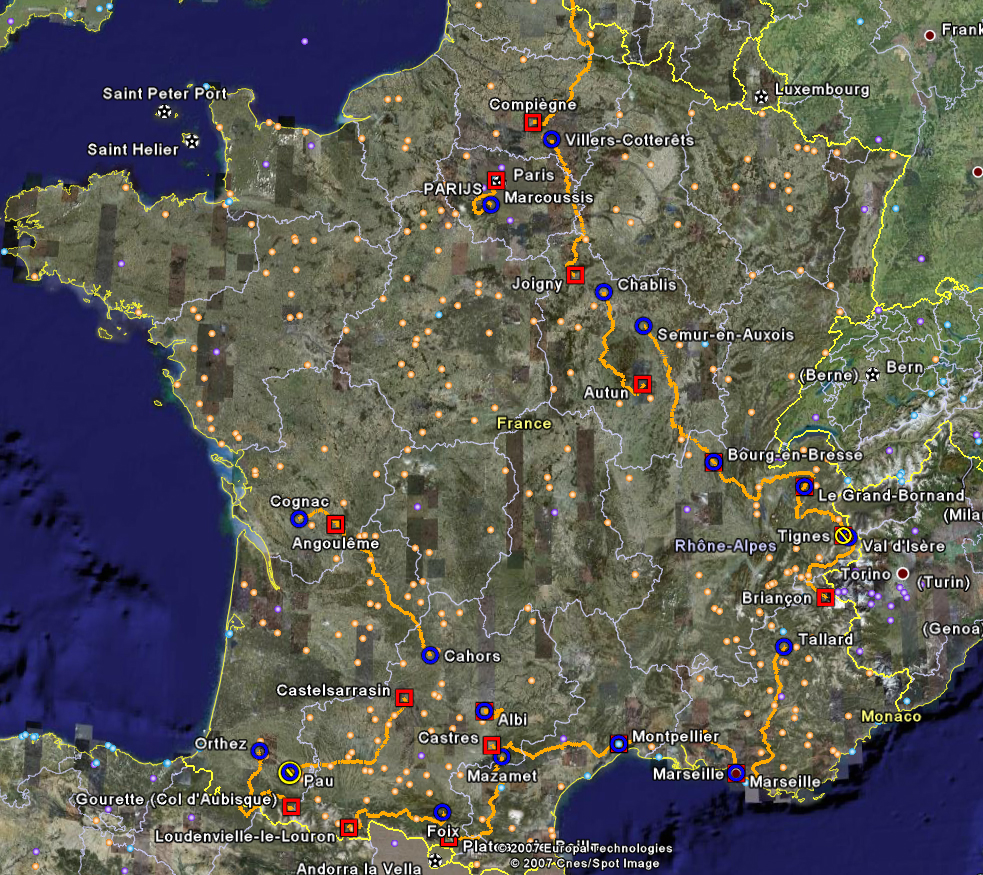Select the red square marker at Loudenvielle-le-Louron

tap(349, 828)
